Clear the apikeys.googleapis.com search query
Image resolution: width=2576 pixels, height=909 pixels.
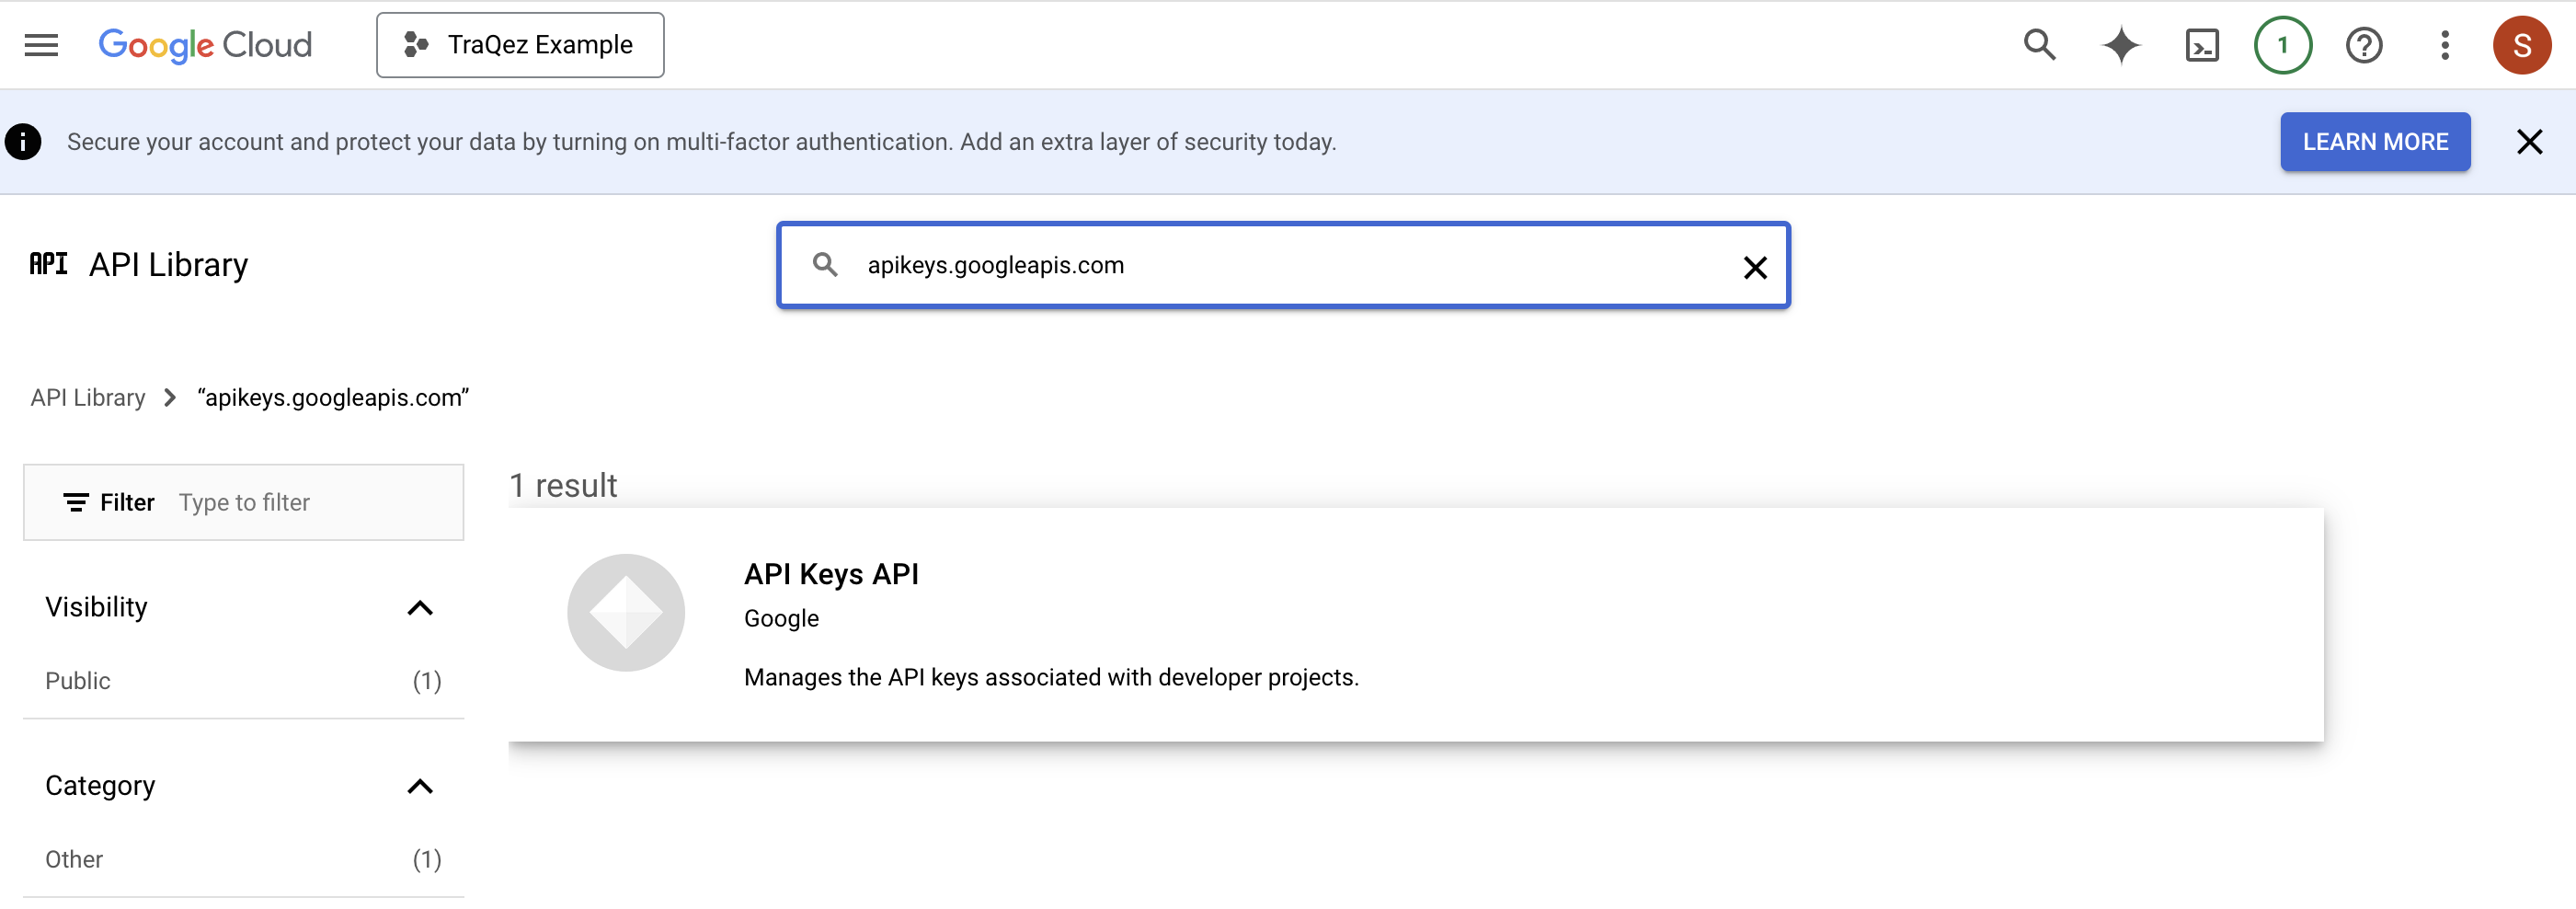click(1755, 265)
